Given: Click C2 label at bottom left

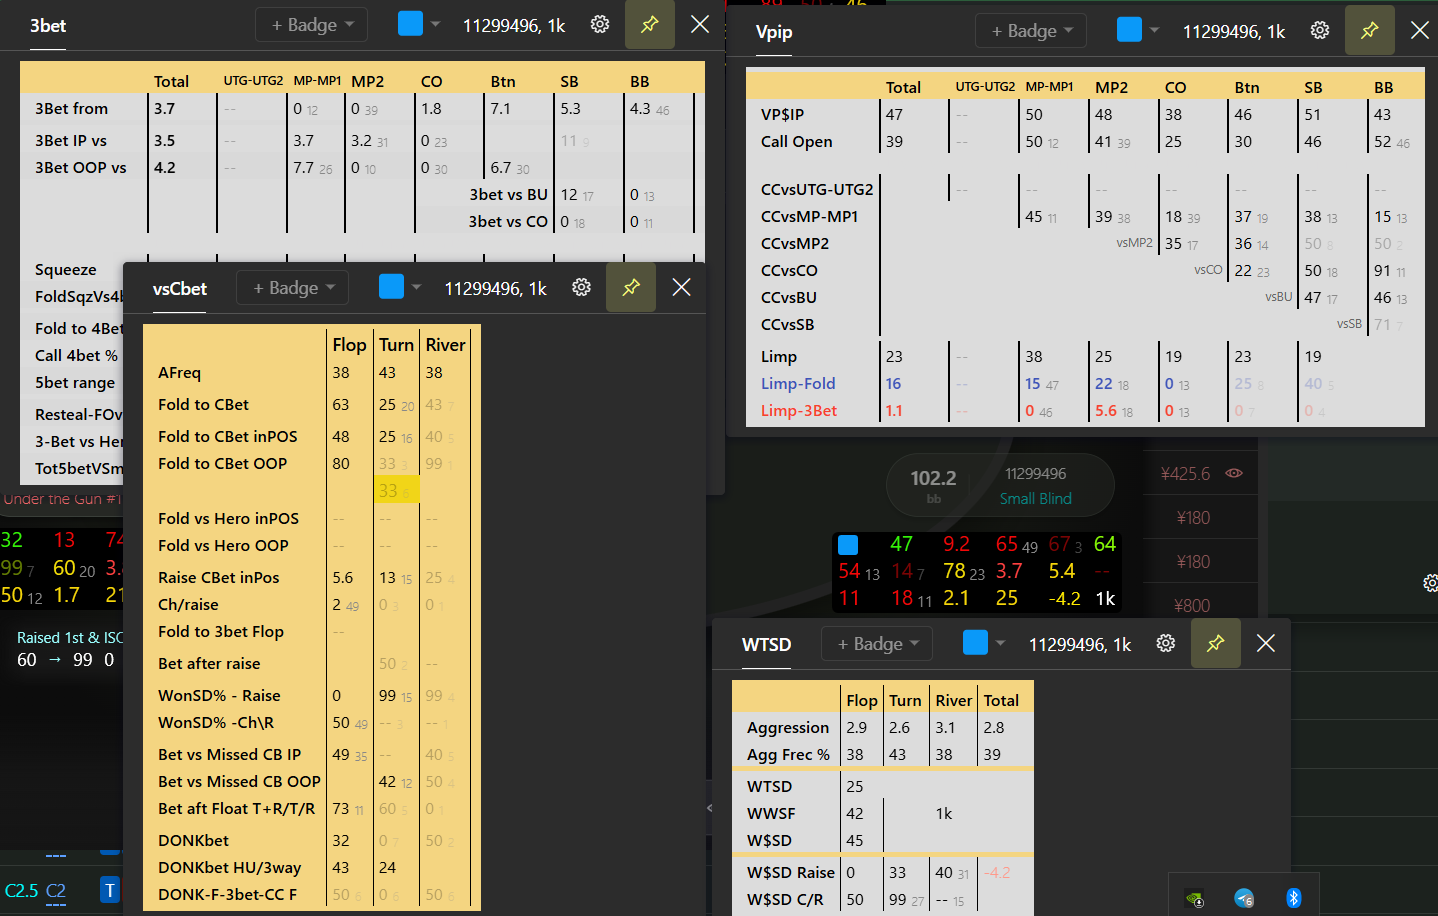Looking at the screenshot, I should tap(56, 890).
